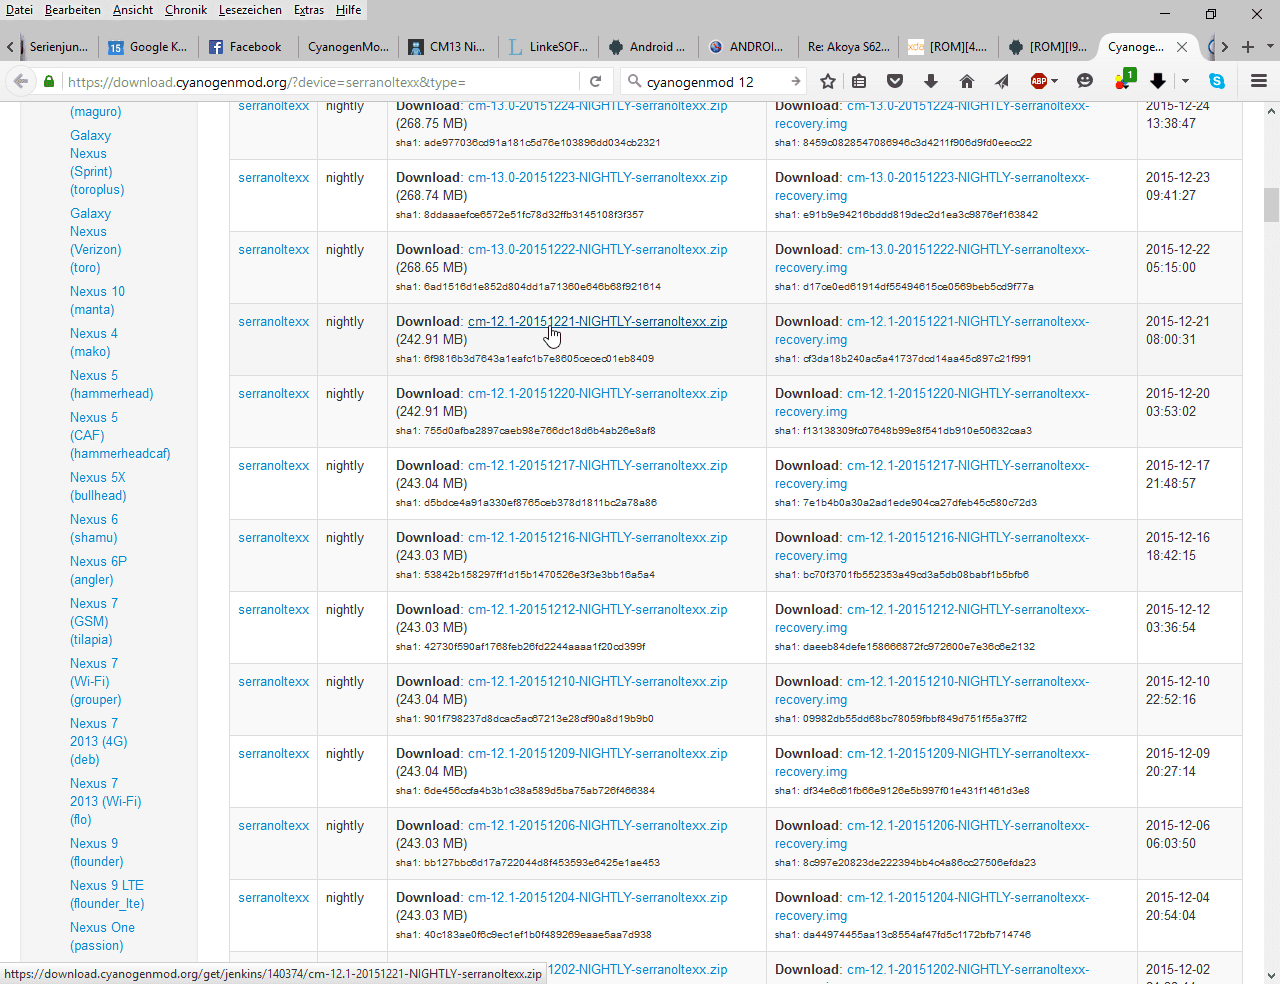1280x984 pixels.
Task: Click the Skype toolbar icon
Action: (1217, 81)
